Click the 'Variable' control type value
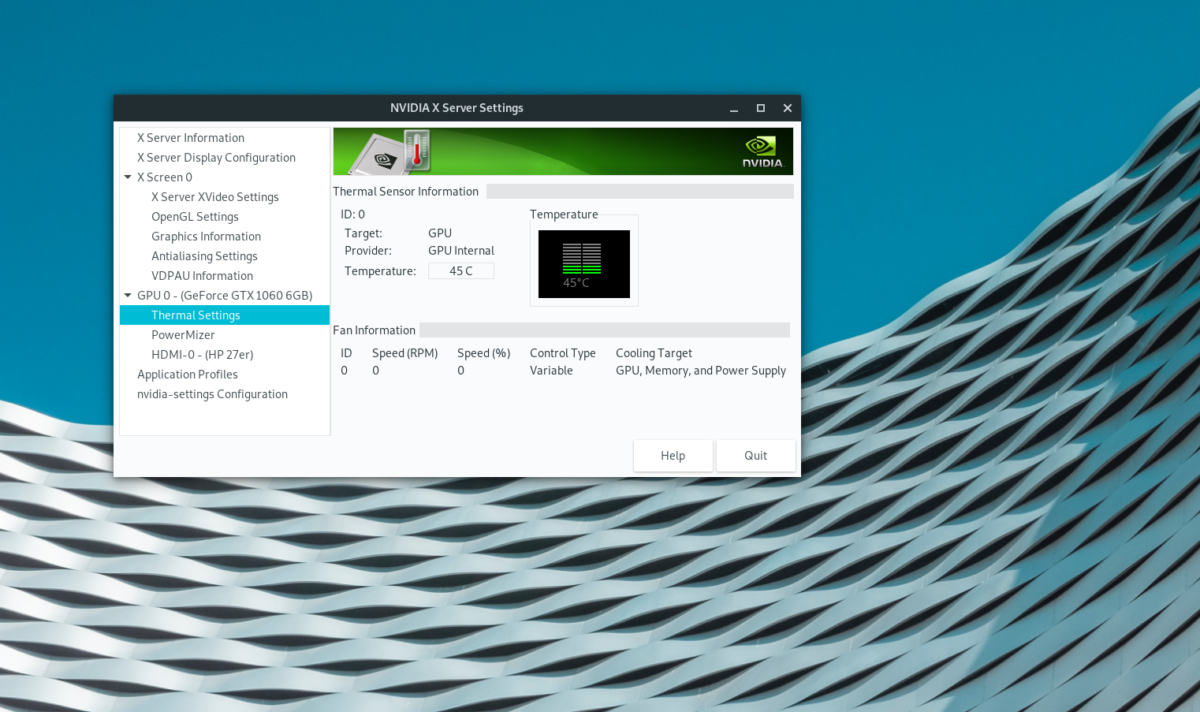The image size is (1200, 712). 552,371
